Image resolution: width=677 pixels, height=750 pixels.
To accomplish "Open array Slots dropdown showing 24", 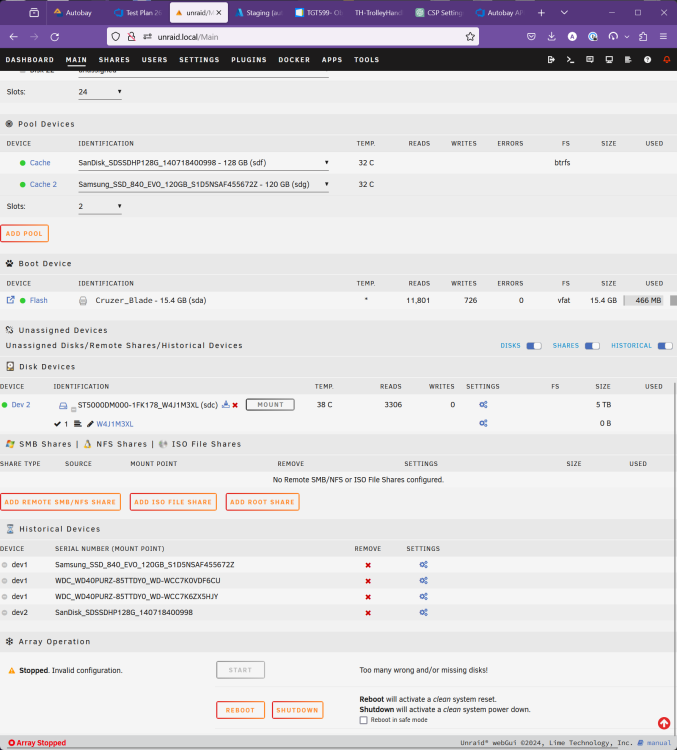I will 100,92.
